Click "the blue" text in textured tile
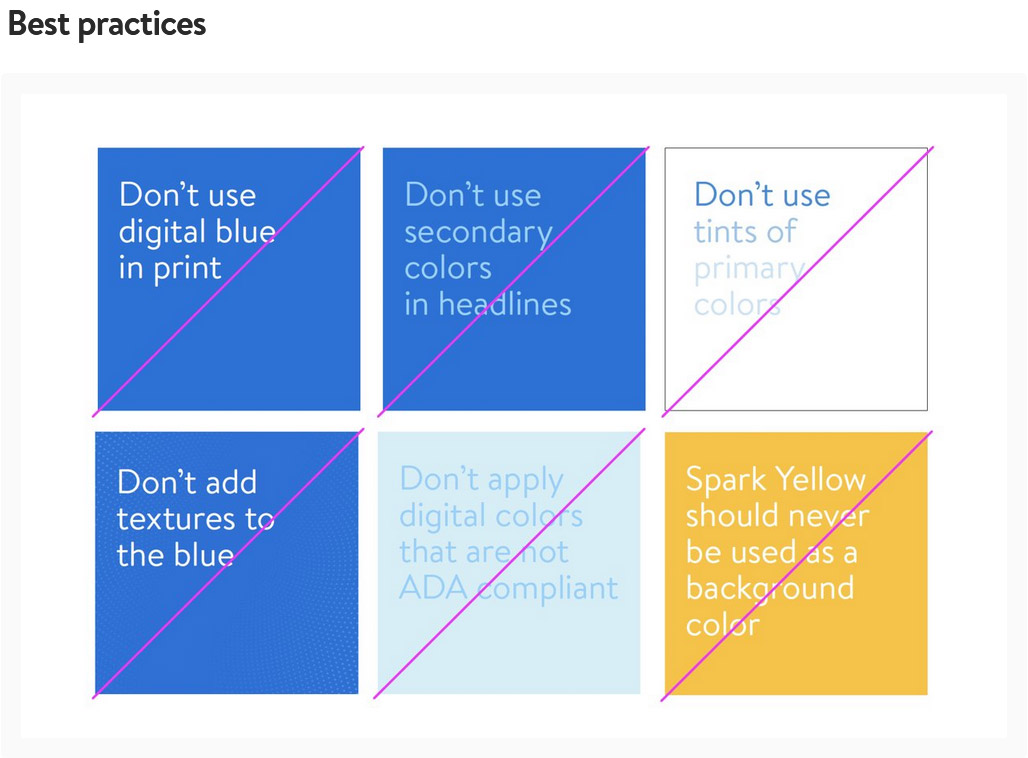1028x758 pixels. pos(175,555)
